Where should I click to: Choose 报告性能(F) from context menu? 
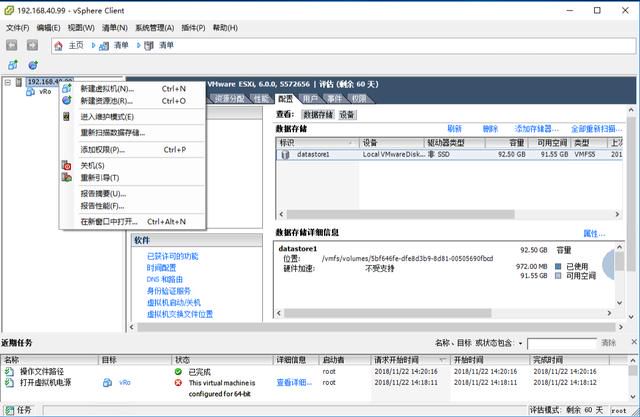click(133, 206)
